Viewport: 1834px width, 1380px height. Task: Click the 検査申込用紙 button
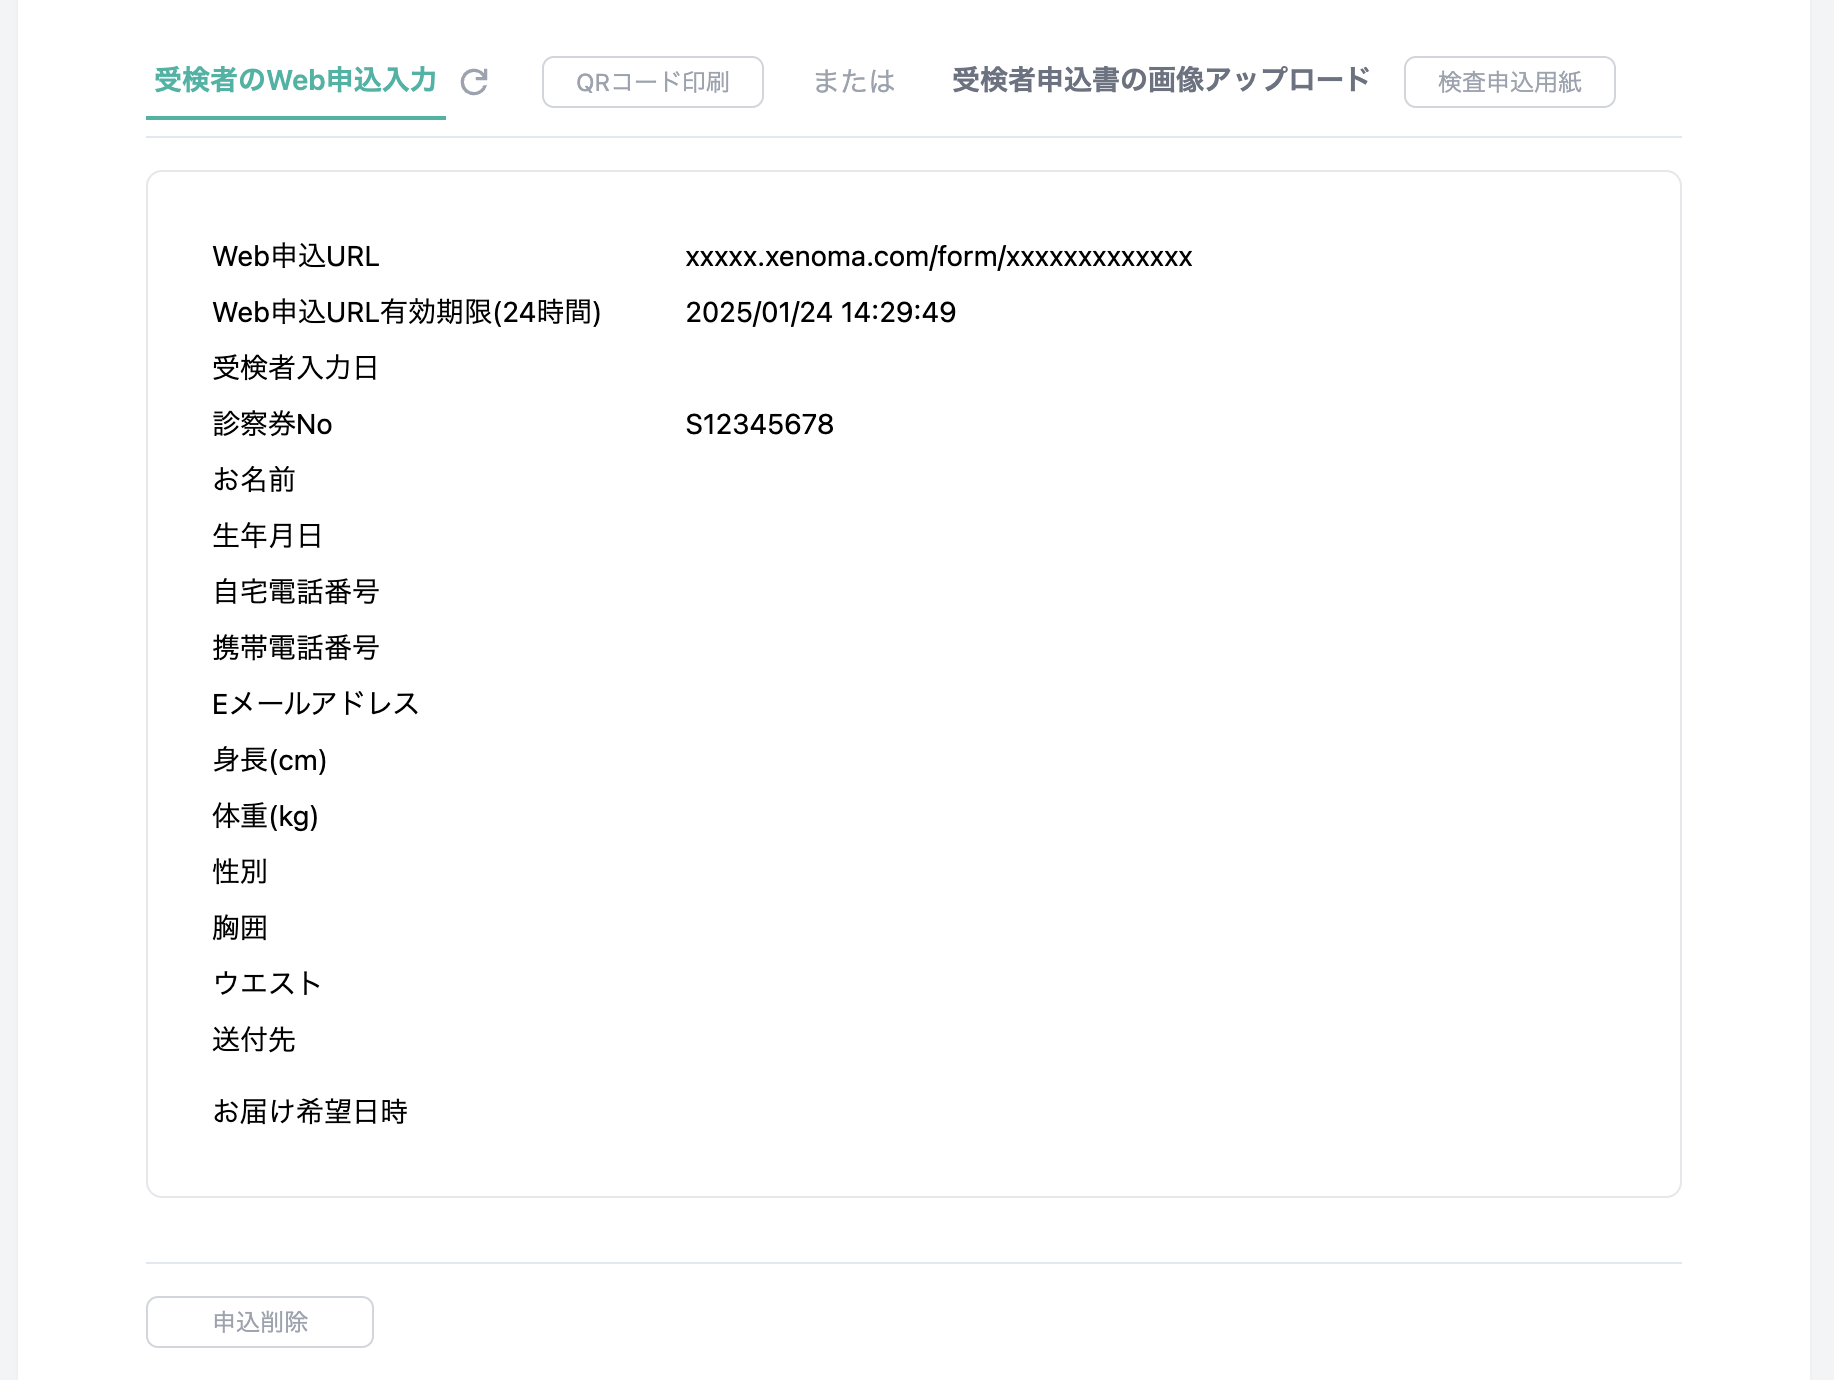(1508, 82)
